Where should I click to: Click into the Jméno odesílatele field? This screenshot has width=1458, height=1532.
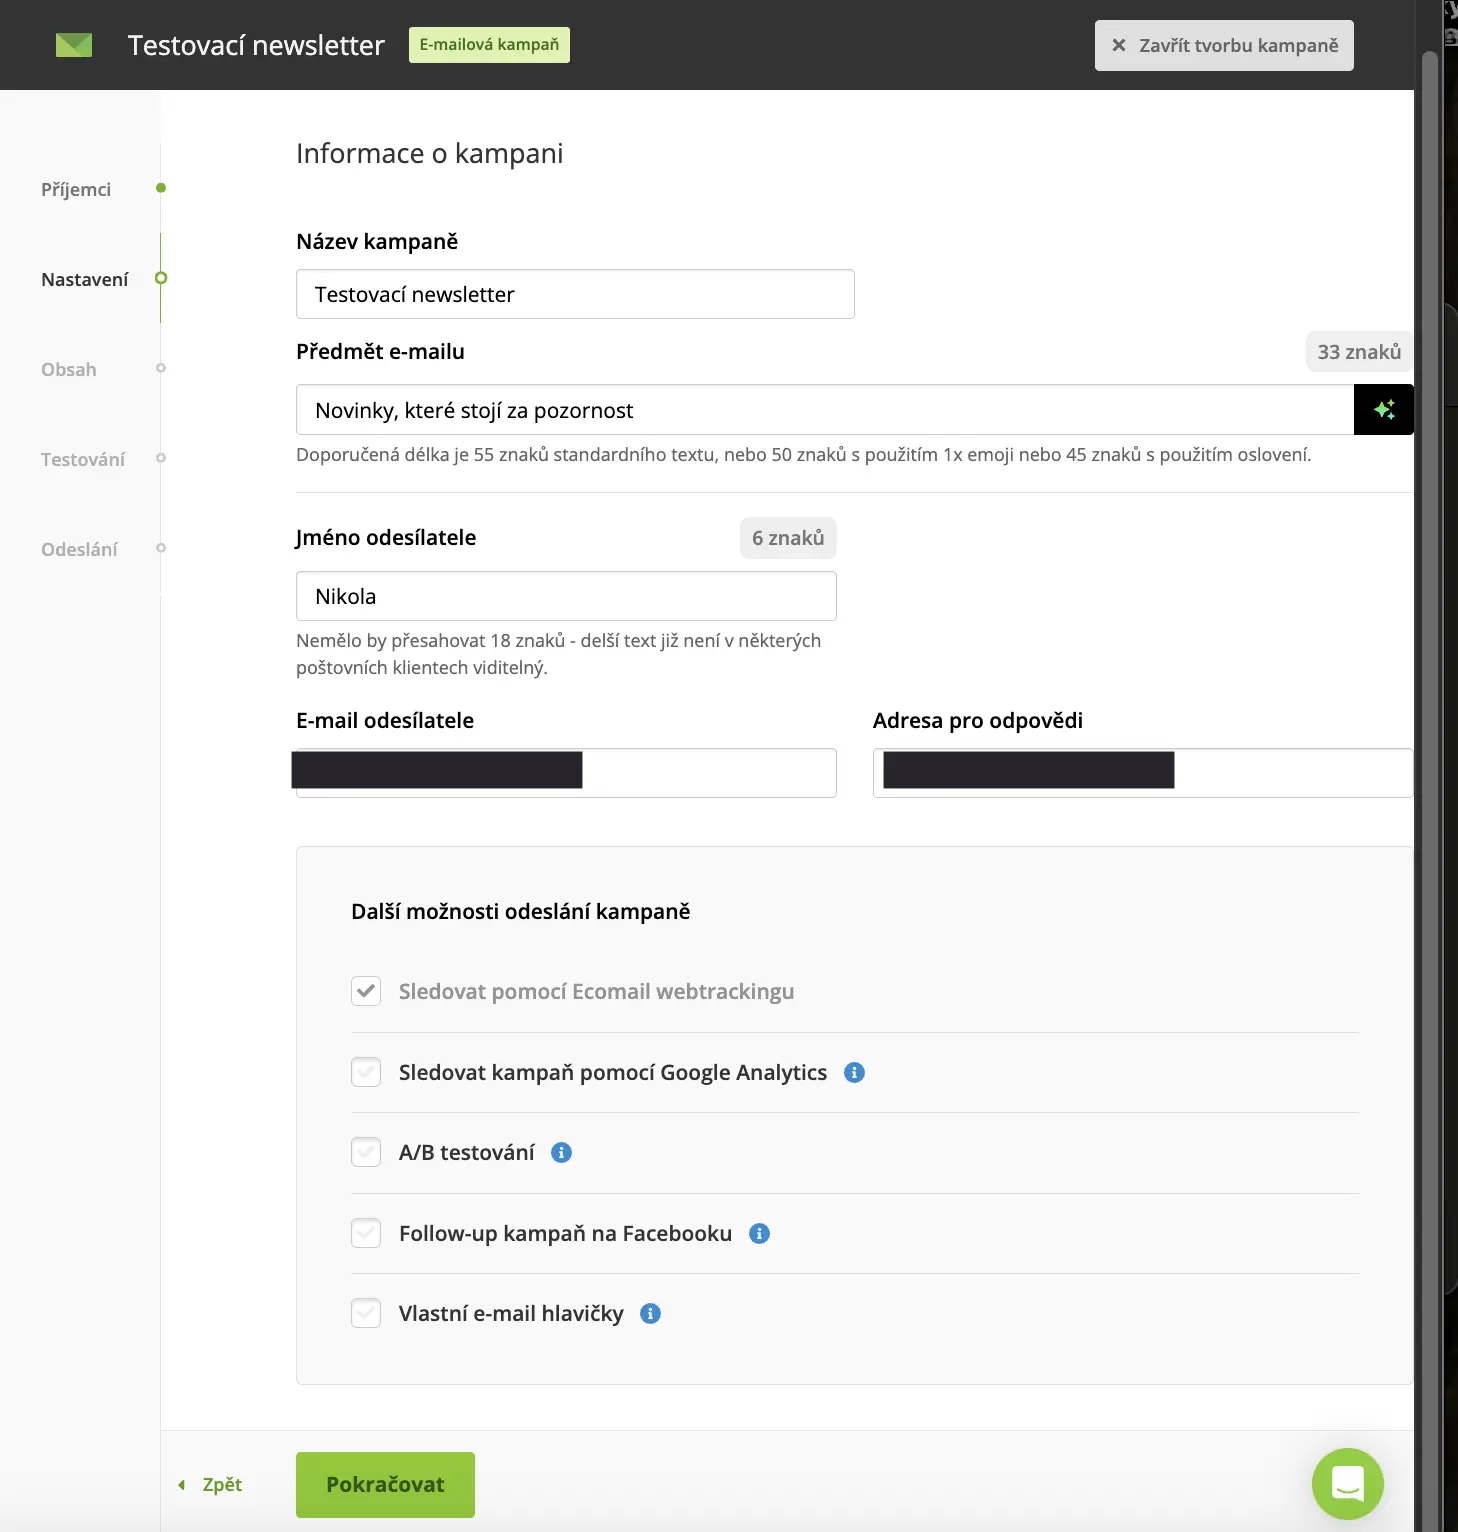coord(566,596)
